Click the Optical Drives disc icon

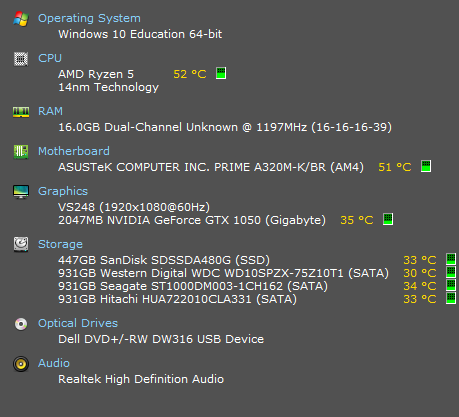pos(21,324)
